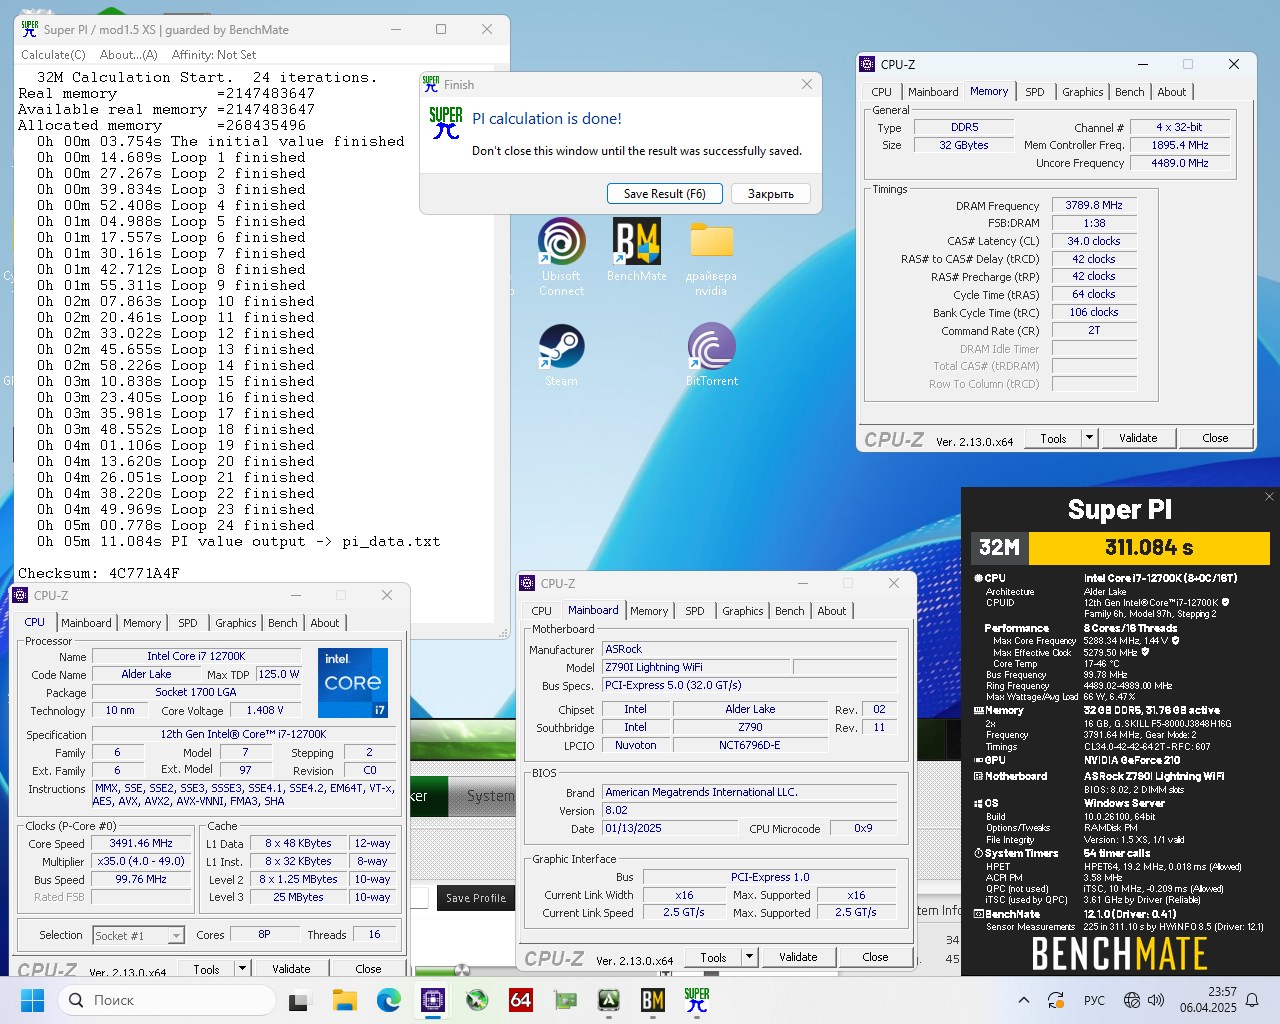Image resolution: width=1280 pixels, height=1024 pixels.
Task: Click the Закрыть button in Finish dialog
Action: coord(771,194)
